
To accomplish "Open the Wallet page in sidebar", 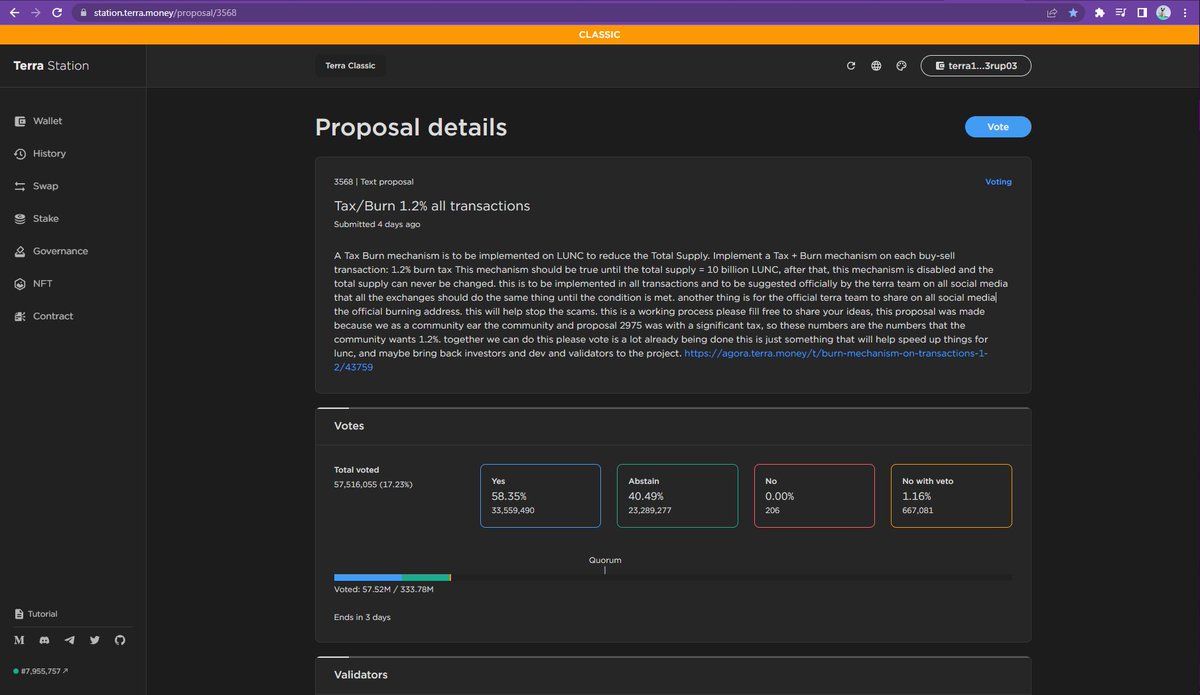I will click(x=39, y=121).
